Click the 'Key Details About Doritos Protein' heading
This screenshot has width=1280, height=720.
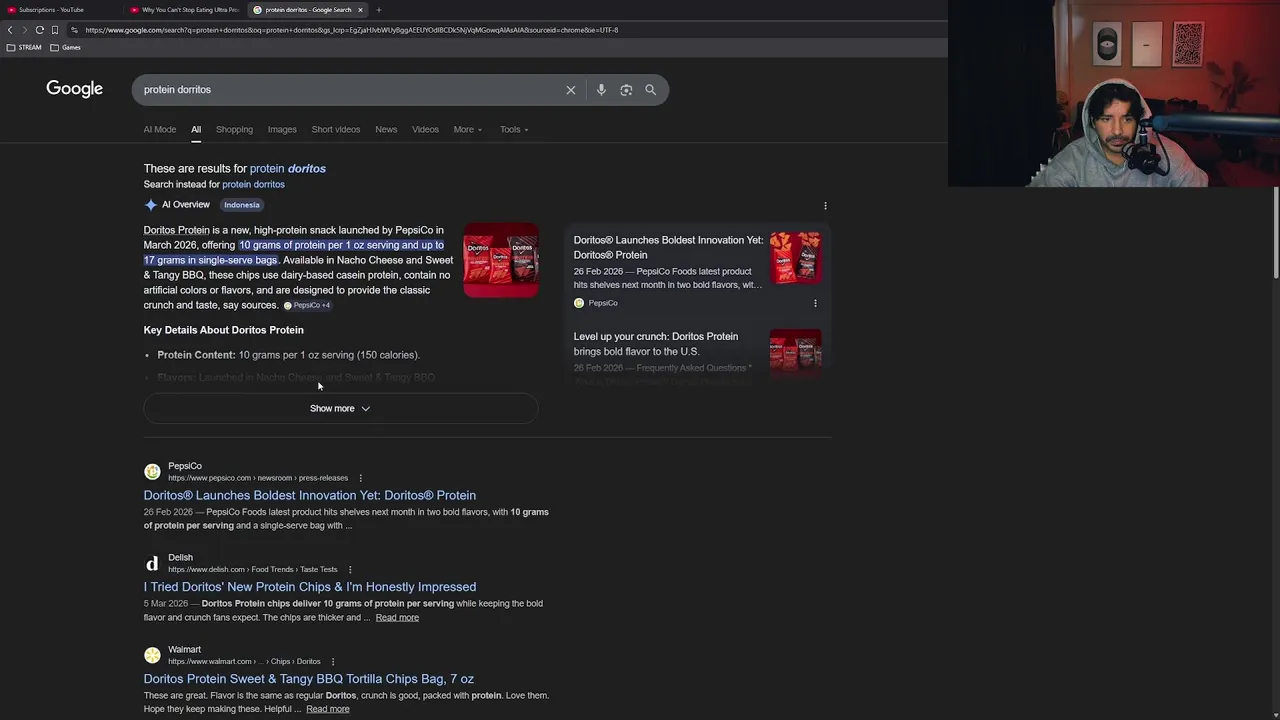click(x=224, y=330)
